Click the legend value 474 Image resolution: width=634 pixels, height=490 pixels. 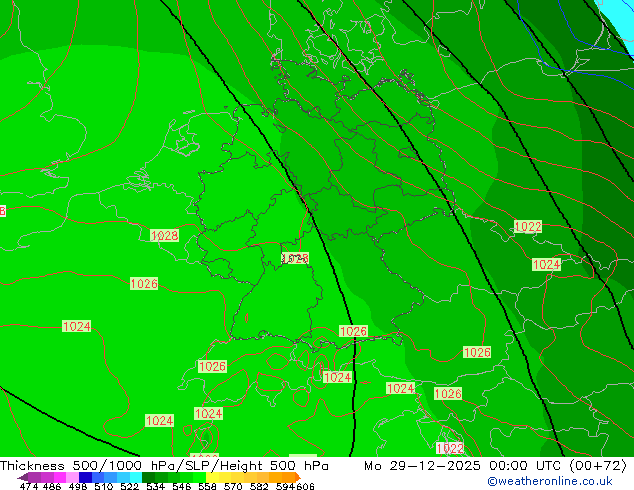[x=29, y=486]
